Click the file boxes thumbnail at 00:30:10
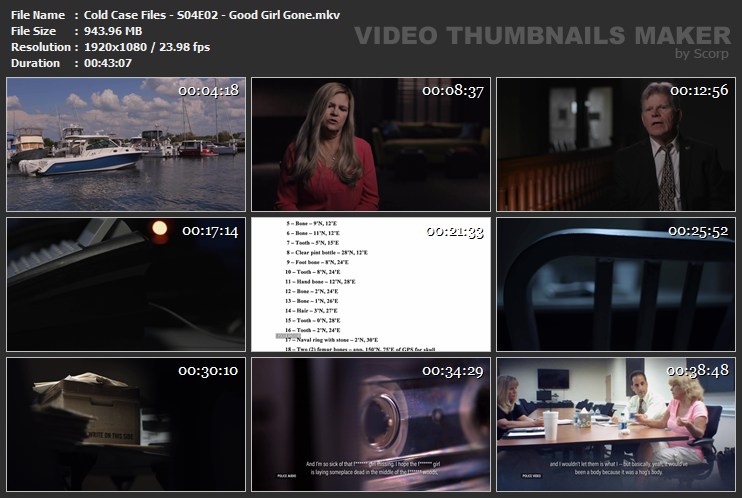 tap(126, 425)
